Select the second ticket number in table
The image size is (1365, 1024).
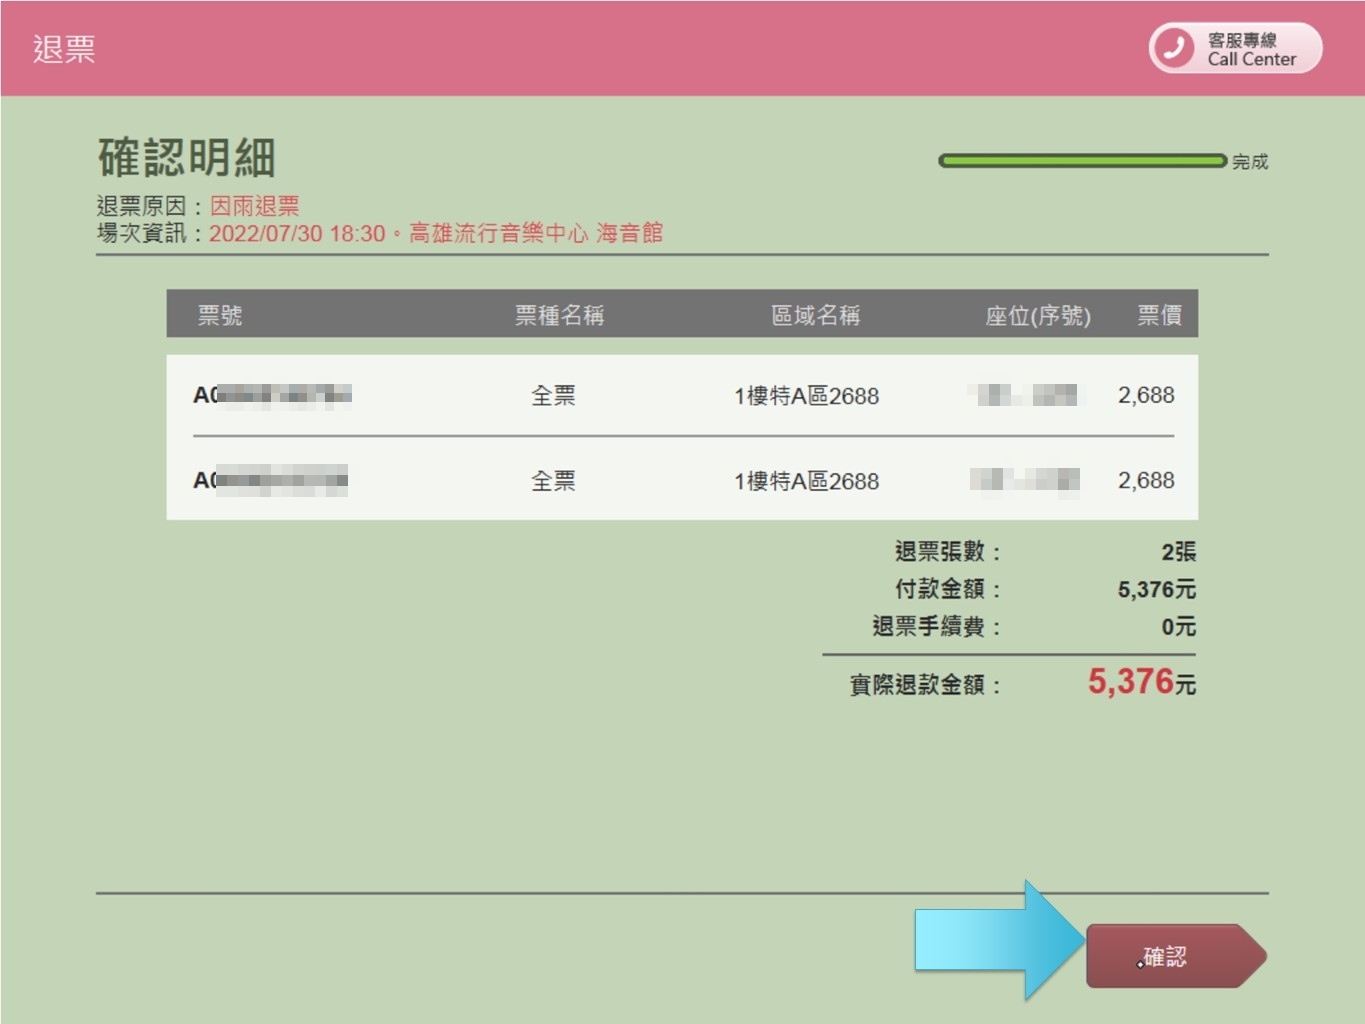pyautogui.click(x=270, y=481)
